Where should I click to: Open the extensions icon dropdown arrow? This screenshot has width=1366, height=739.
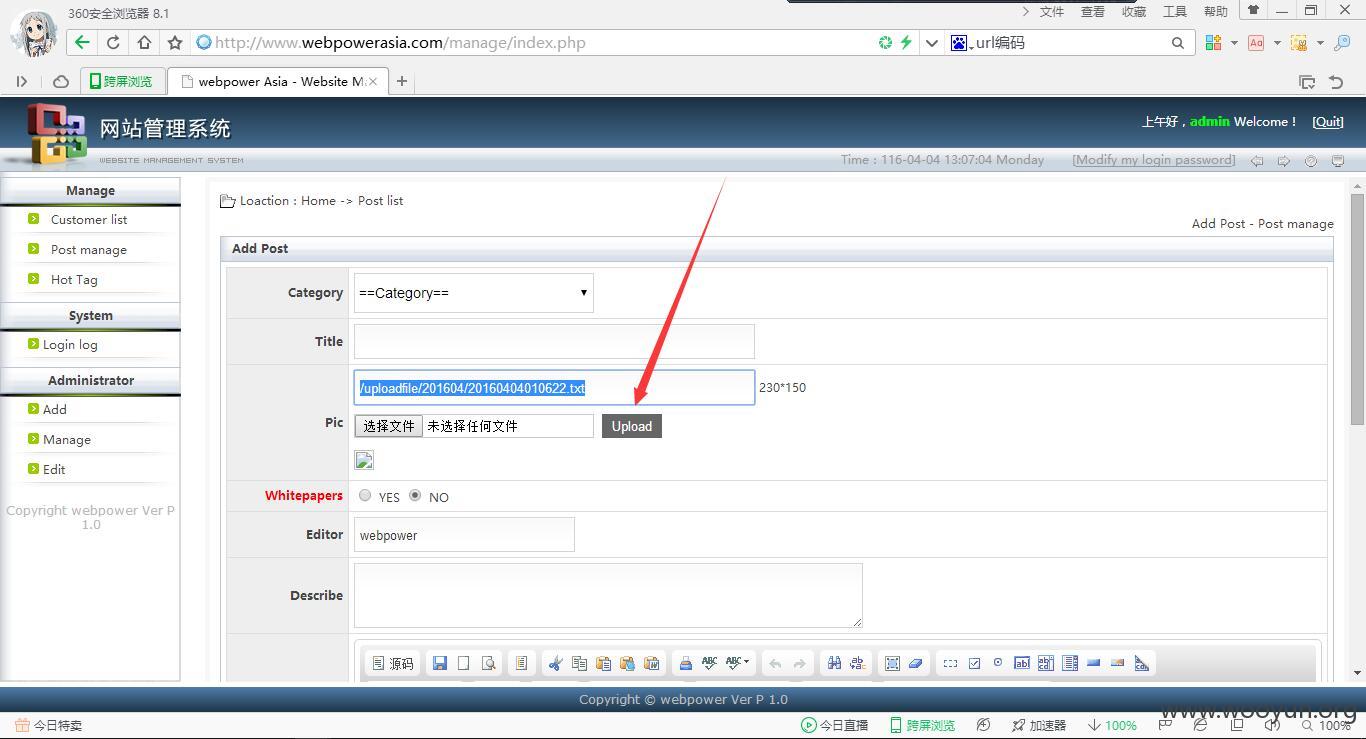point(1233,42)
